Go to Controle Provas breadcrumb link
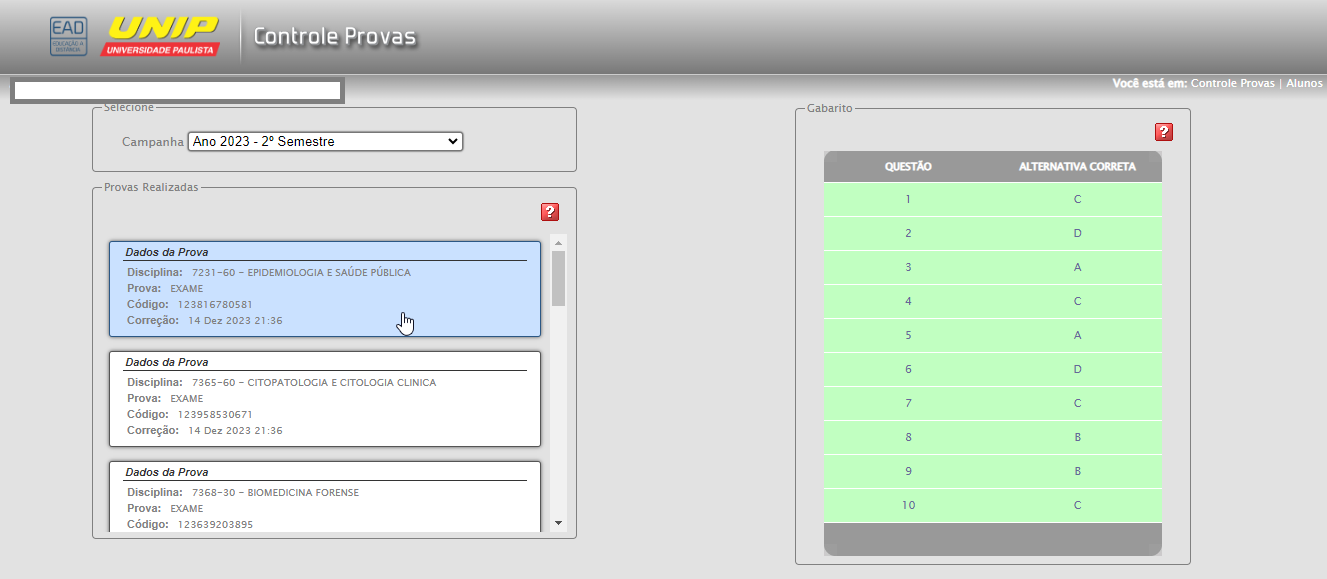 (1232, 84)
